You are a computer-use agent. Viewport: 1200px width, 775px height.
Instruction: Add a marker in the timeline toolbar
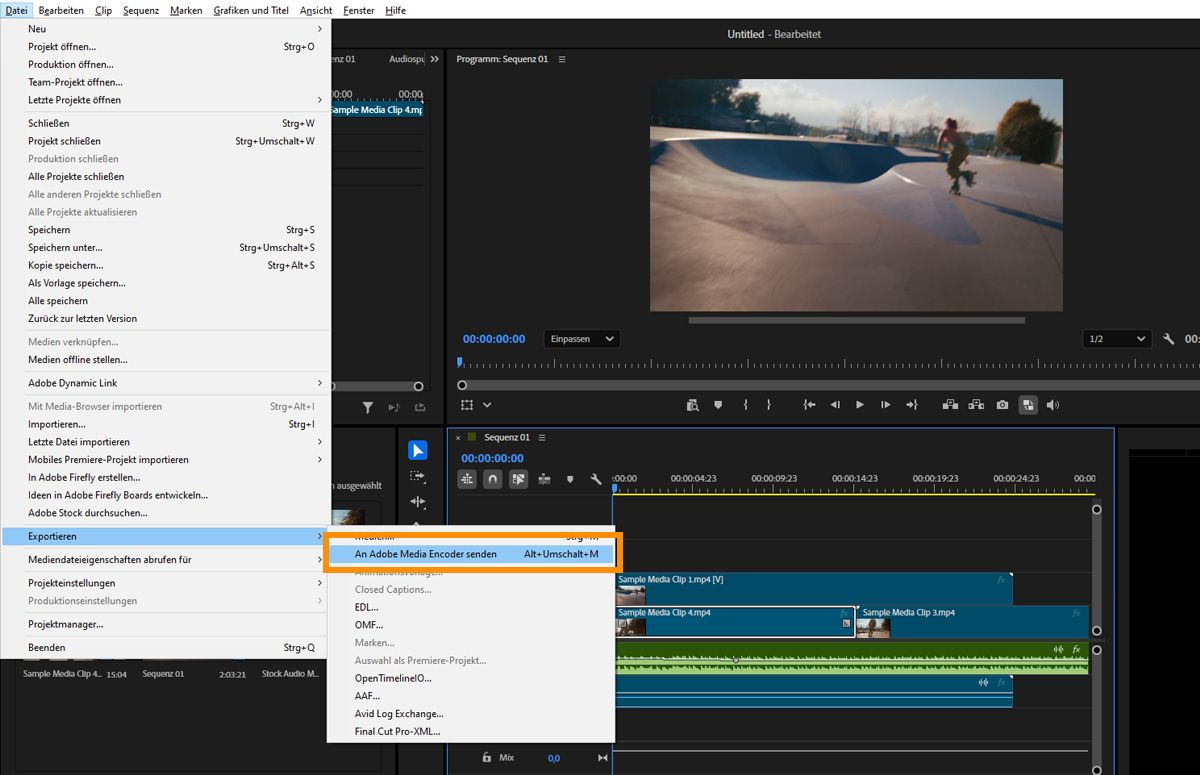[x=570, y=479]
